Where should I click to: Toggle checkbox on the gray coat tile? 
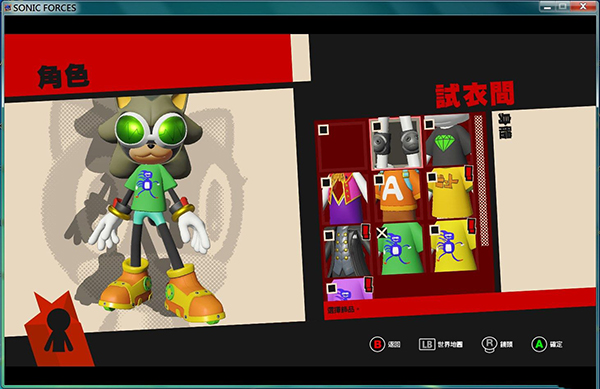pos(329,235)
